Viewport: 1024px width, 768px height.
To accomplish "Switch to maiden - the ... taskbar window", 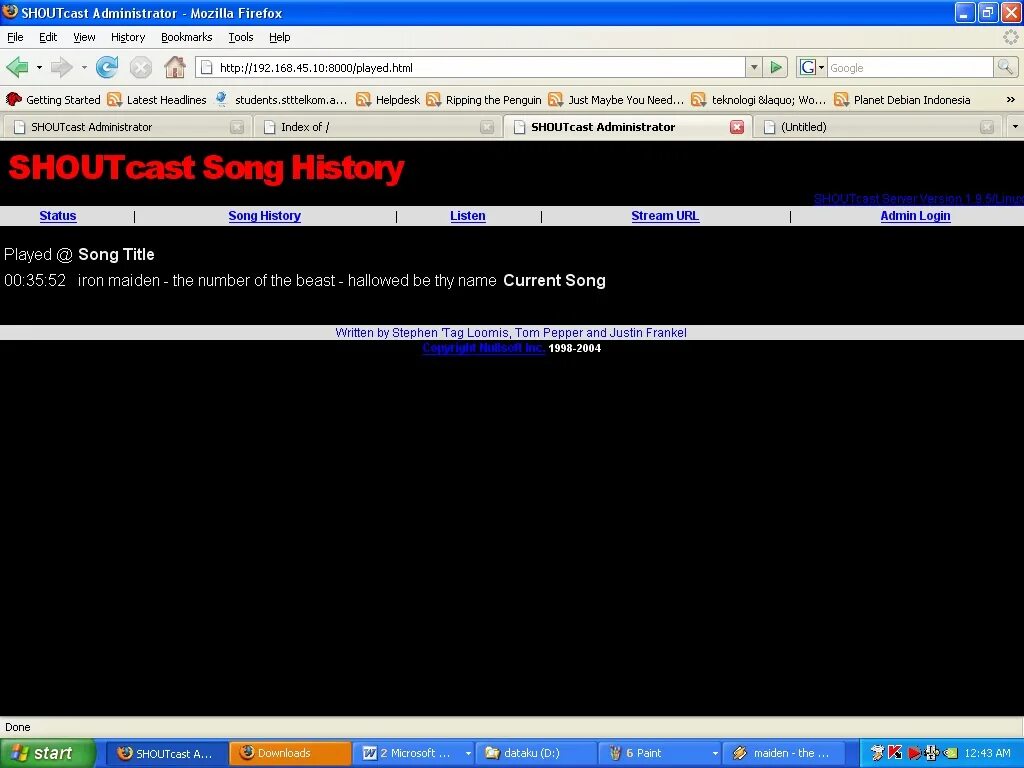I will 783,754.
